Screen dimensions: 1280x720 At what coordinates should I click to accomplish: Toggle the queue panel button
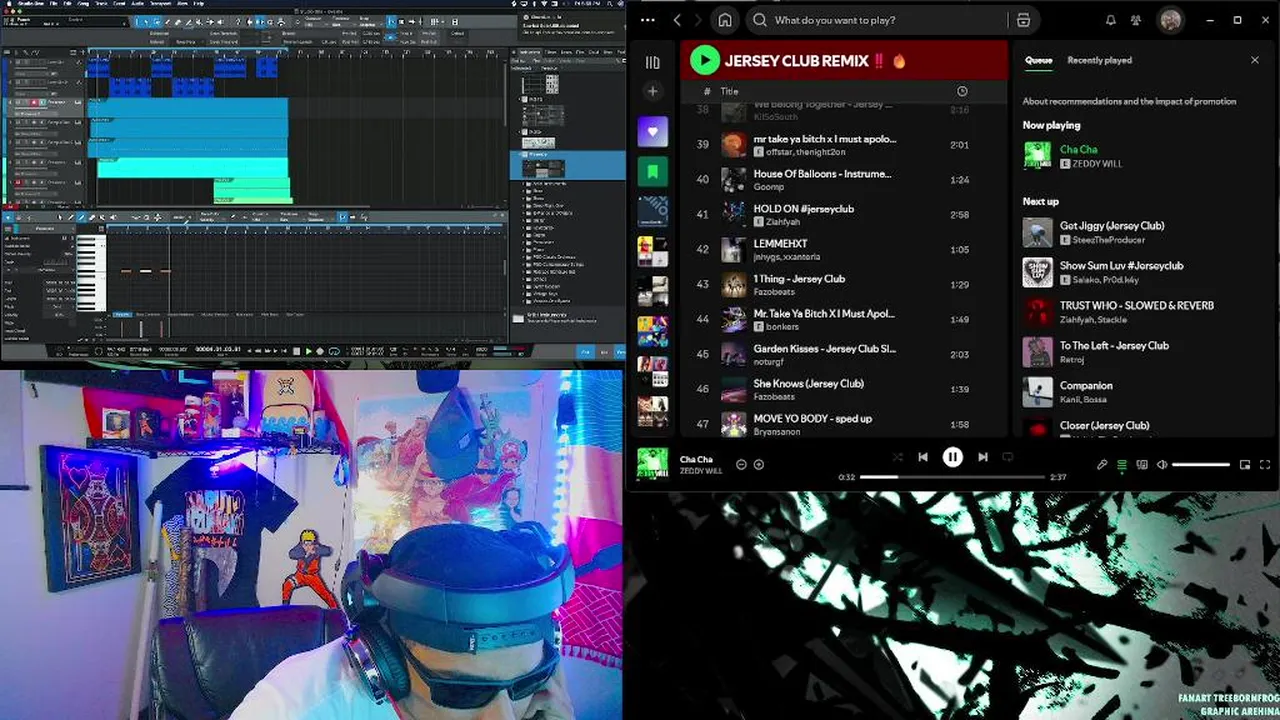[1122, 464]
